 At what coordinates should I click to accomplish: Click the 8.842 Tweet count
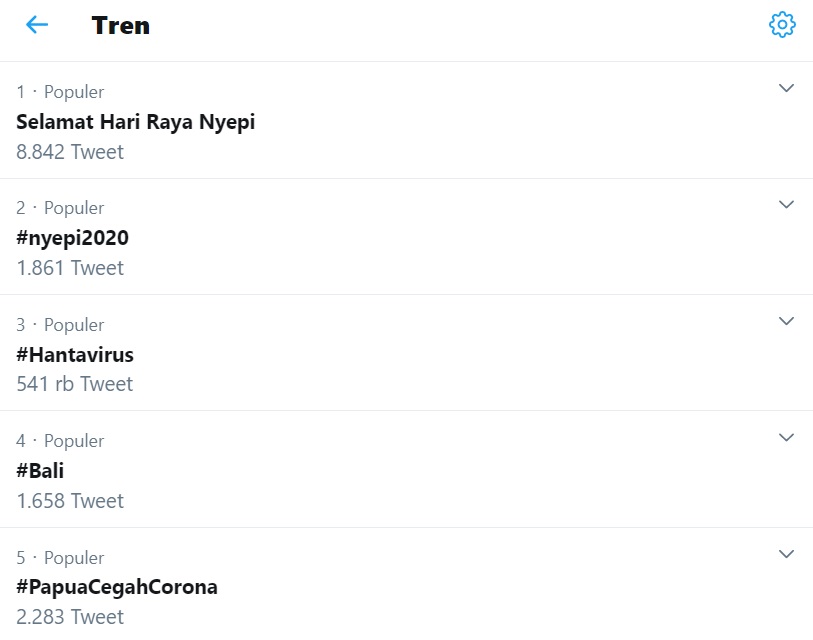70,152
